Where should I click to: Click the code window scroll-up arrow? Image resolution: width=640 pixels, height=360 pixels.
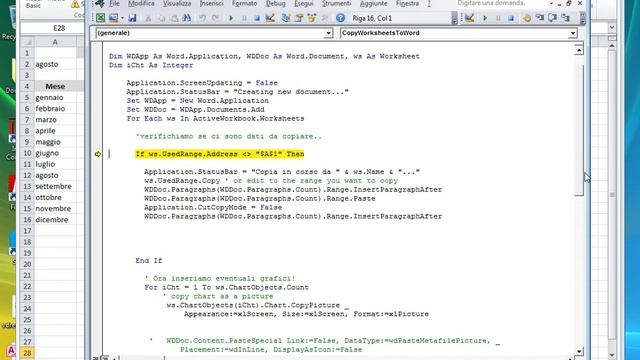pos(579,50)
